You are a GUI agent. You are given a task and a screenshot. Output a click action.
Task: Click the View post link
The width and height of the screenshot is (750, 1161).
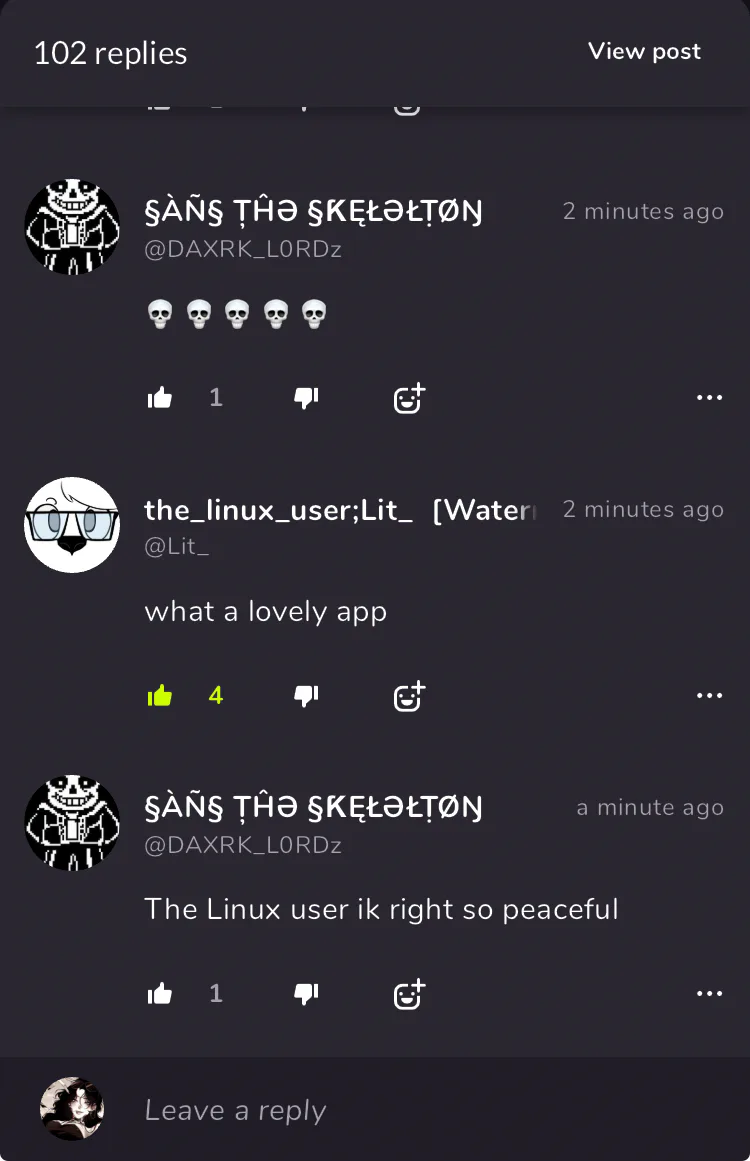(644, 51)
